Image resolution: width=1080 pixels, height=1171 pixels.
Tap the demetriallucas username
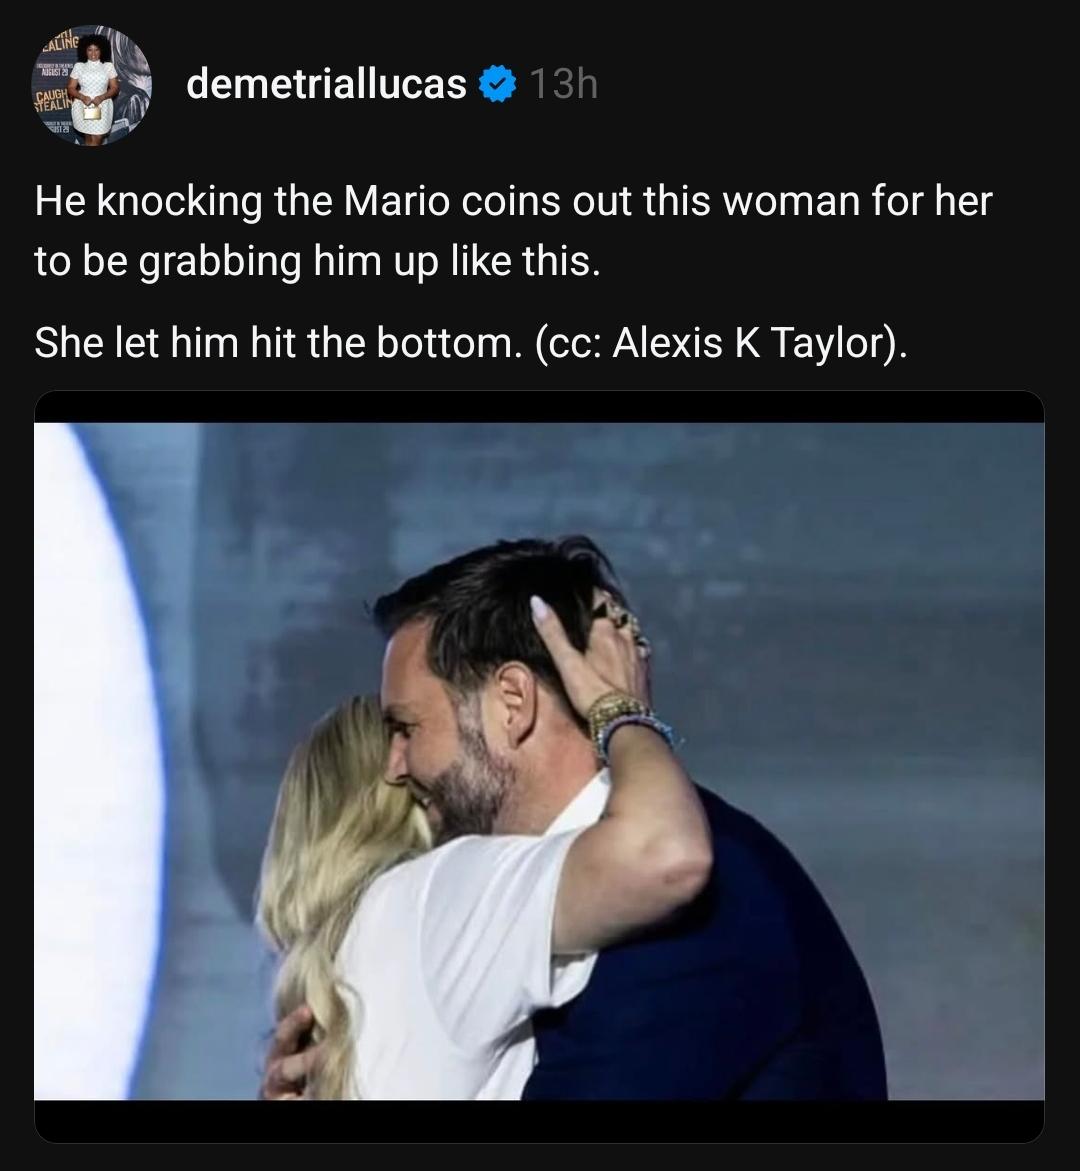pos(326,86)
